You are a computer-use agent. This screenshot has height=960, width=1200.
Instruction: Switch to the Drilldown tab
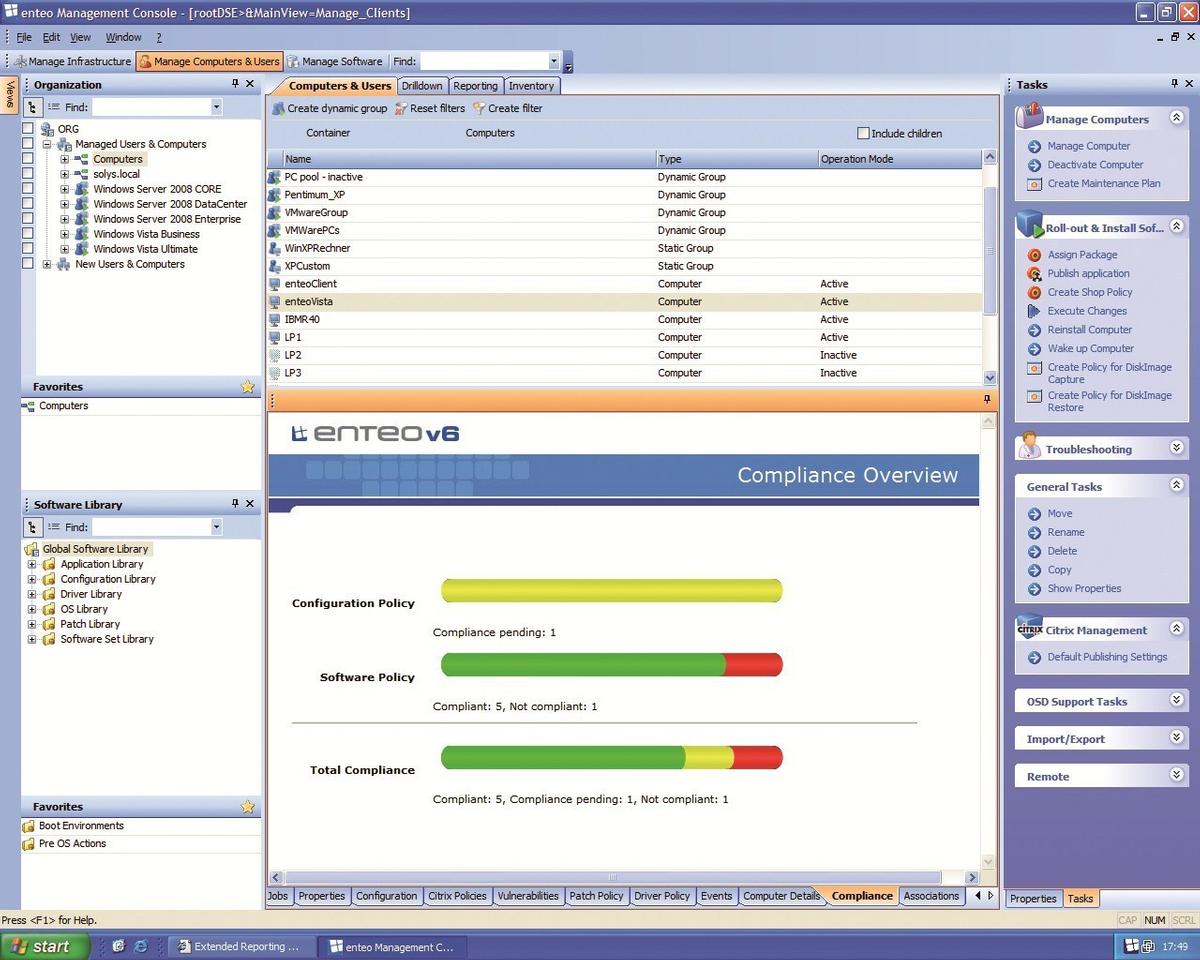point(422,86)
